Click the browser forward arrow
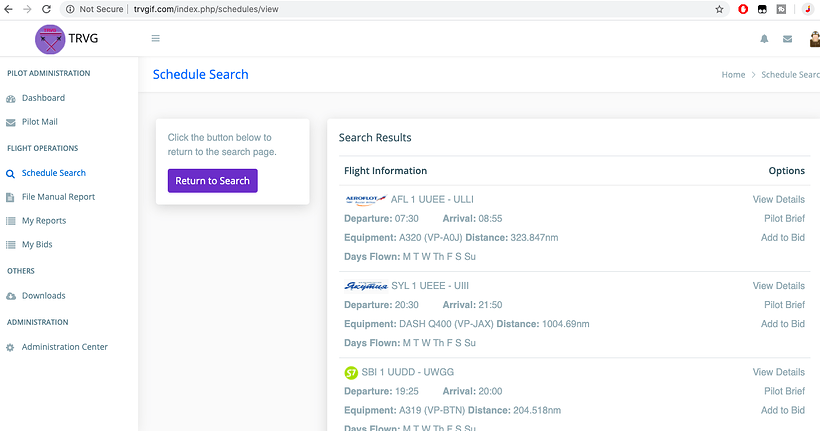Image resolution: width=820 pixels, height=431 pixels. coord(27,9)
